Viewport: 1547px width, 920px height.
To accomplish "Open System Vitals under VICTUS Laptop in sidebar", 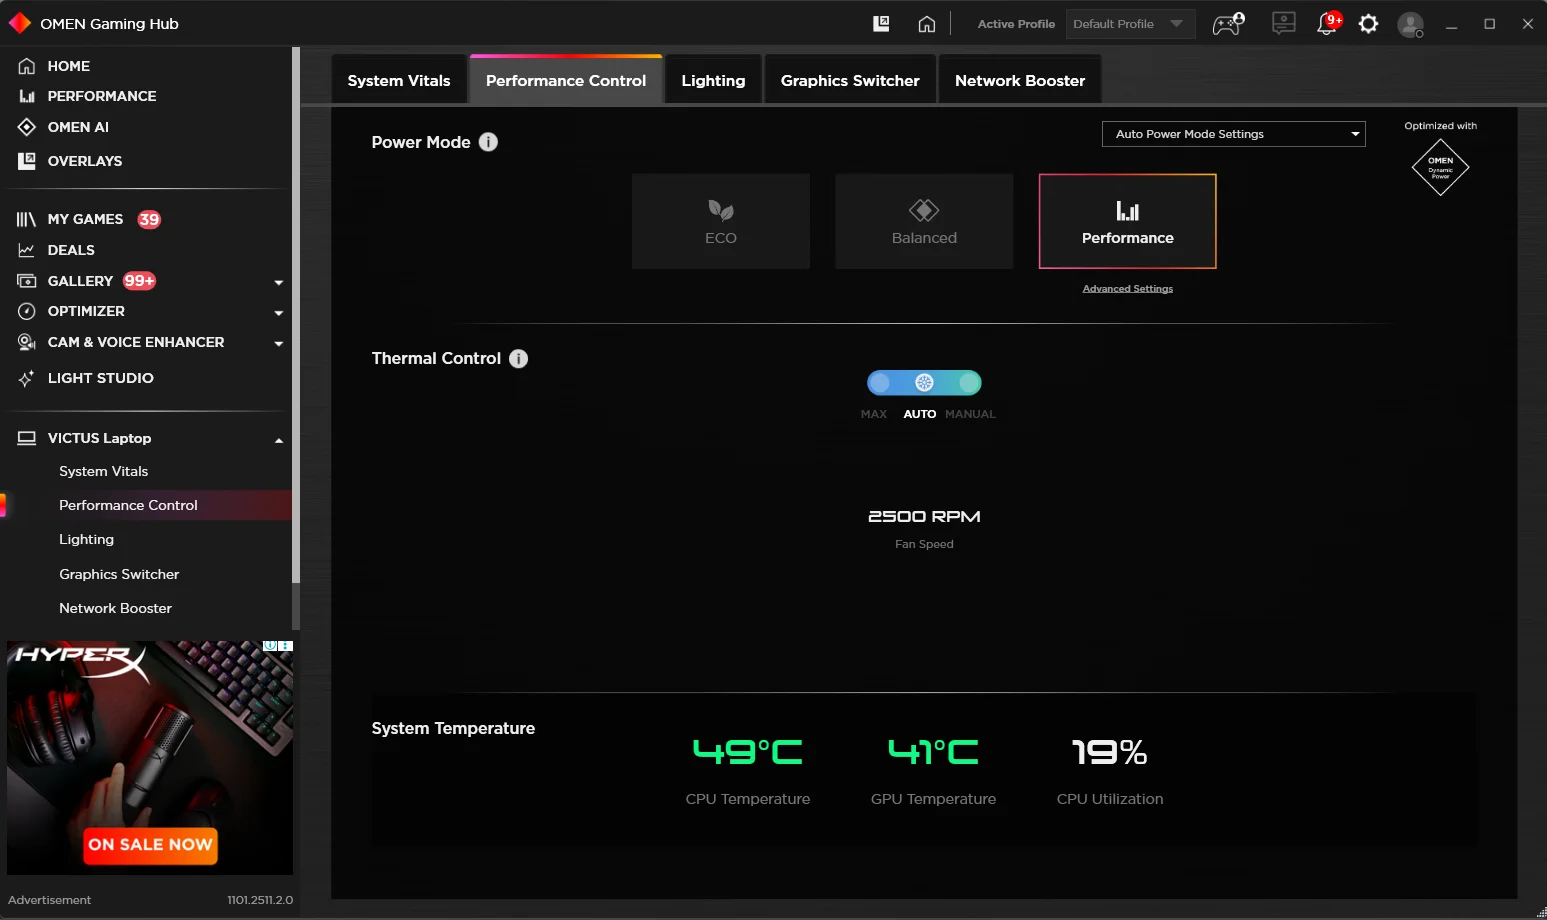I will point(103,471).
